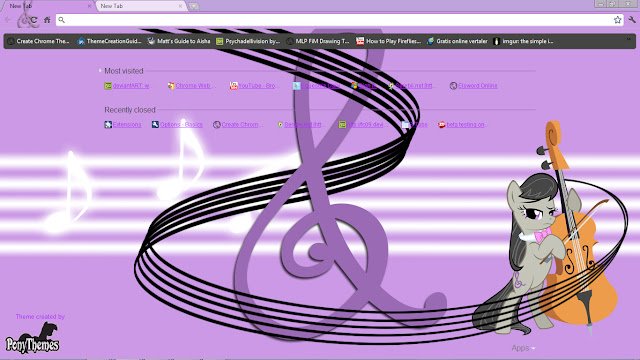Click the 'Recently closed' heading
The height and width of the screenshot is (360, 640).
point(130,110)
